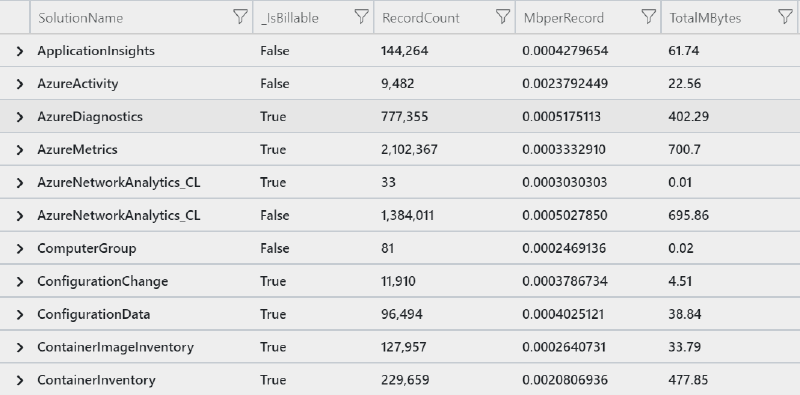Viewport: 800px width, 395px height.
Task: Expand the ContainerImageInventory row
Action: click(x=19, y=347)
